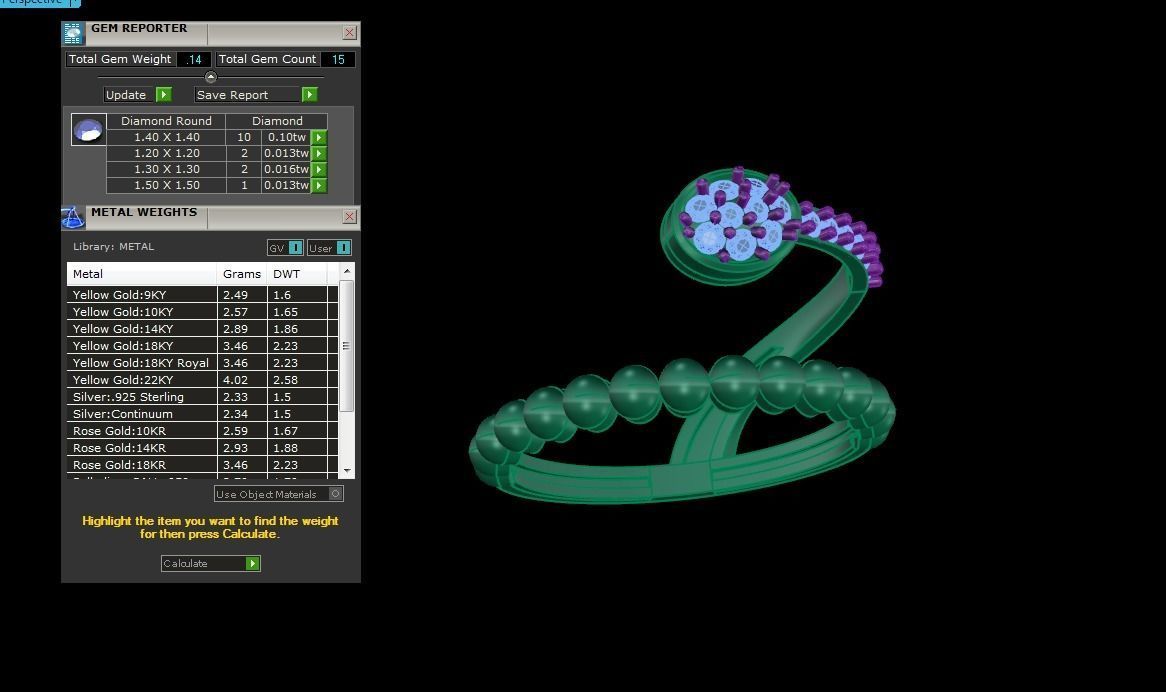Click the 0.10tw weight cell
The width and height of the screenshot is (1166, 692).
click(286, 138)
